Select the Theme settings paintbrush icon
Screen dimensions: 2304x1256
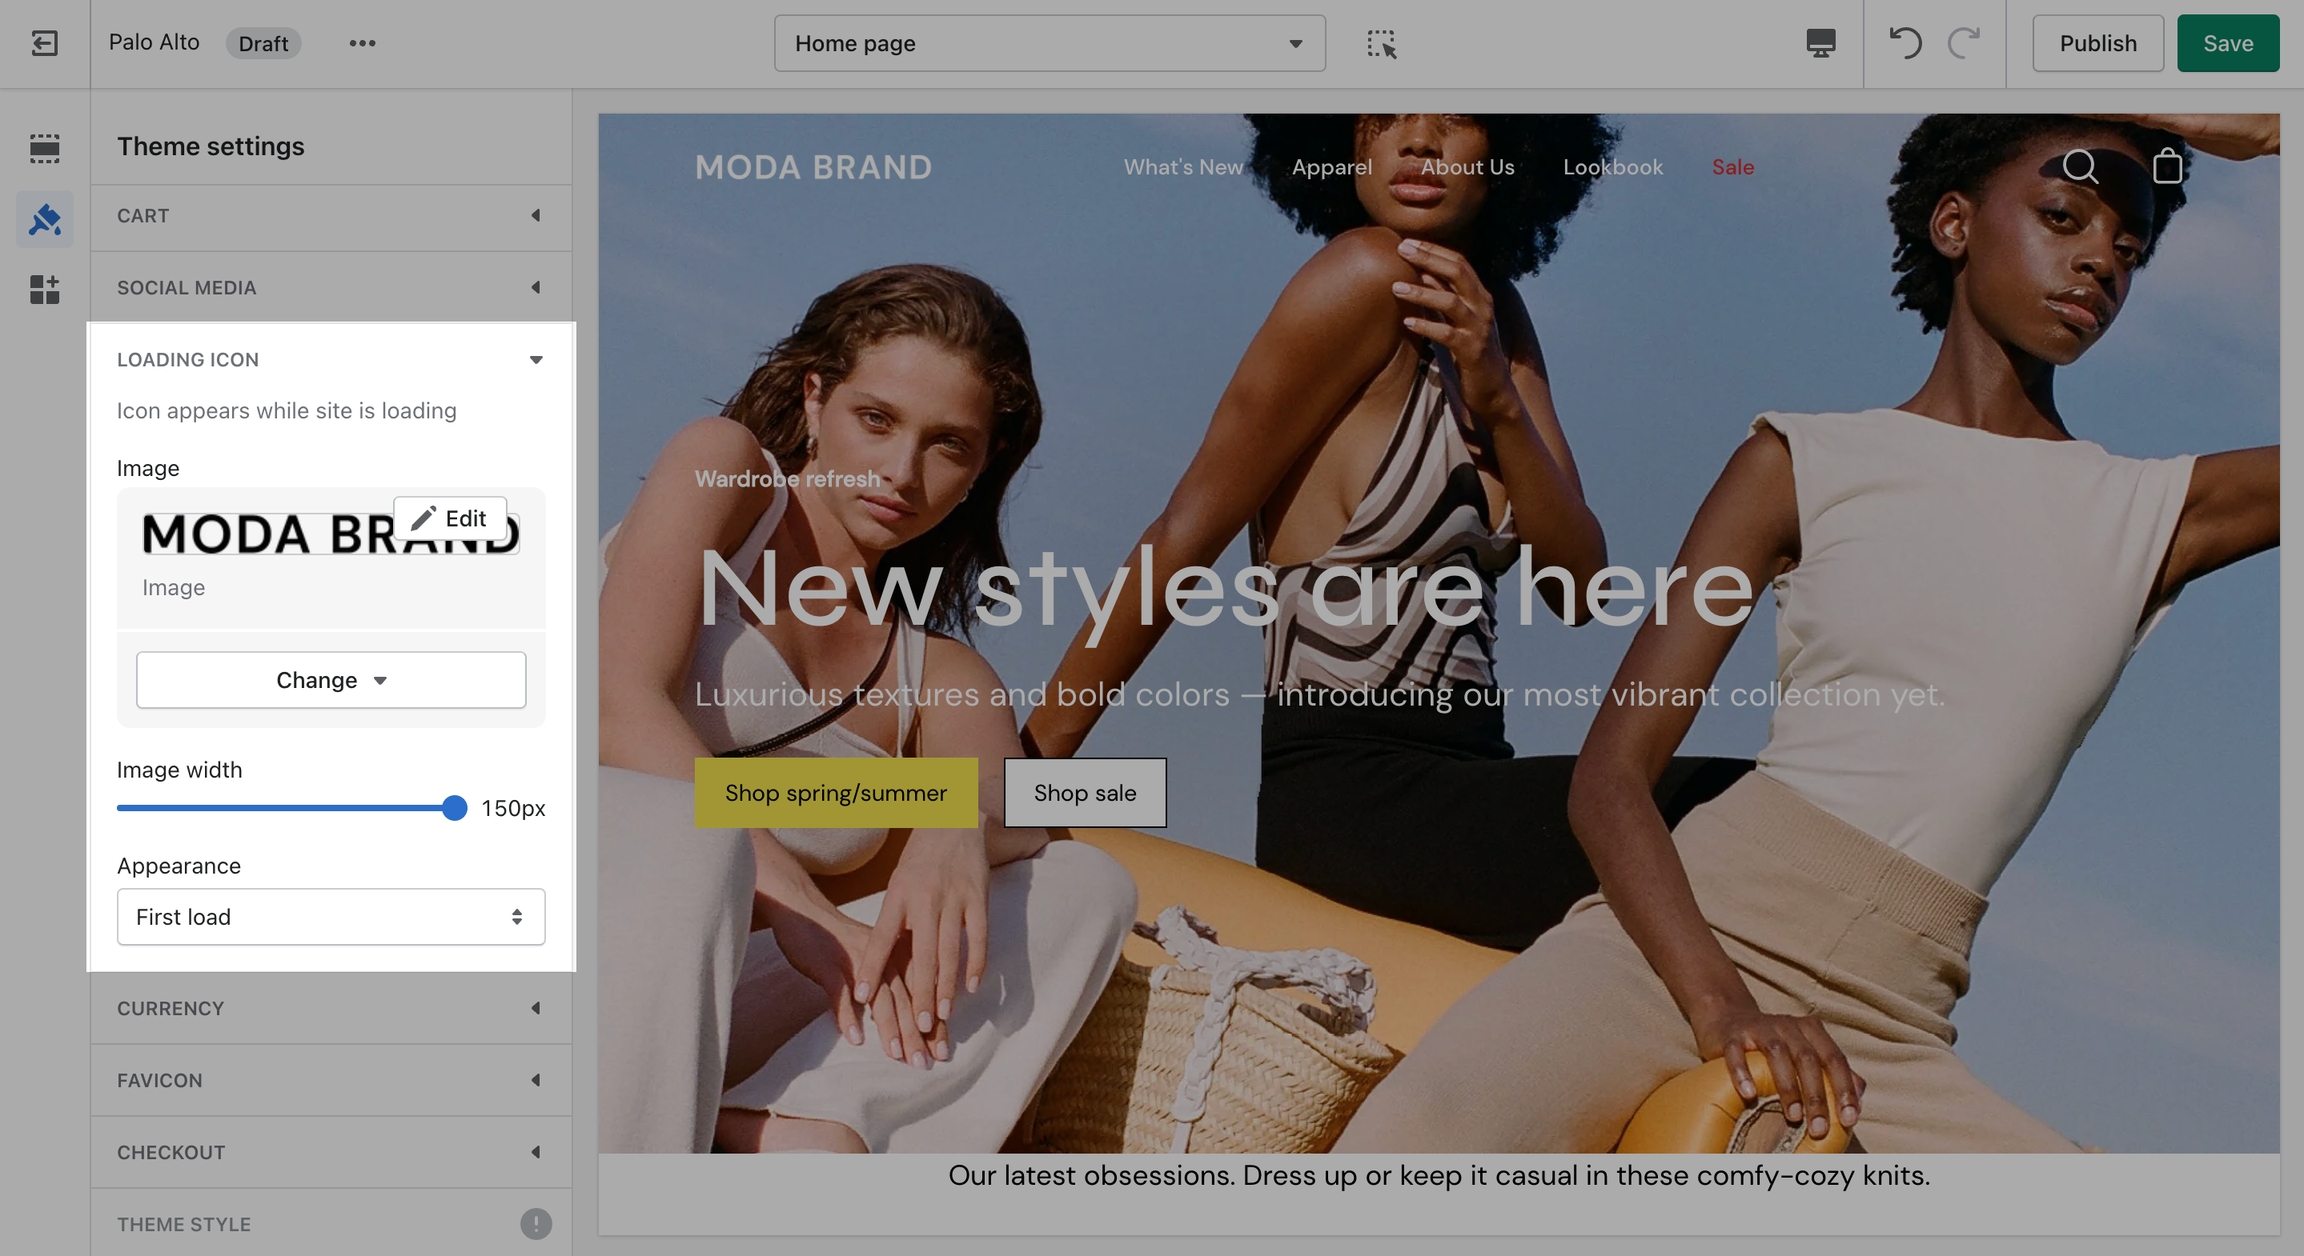pyautogui.click(x=44, y=219)
